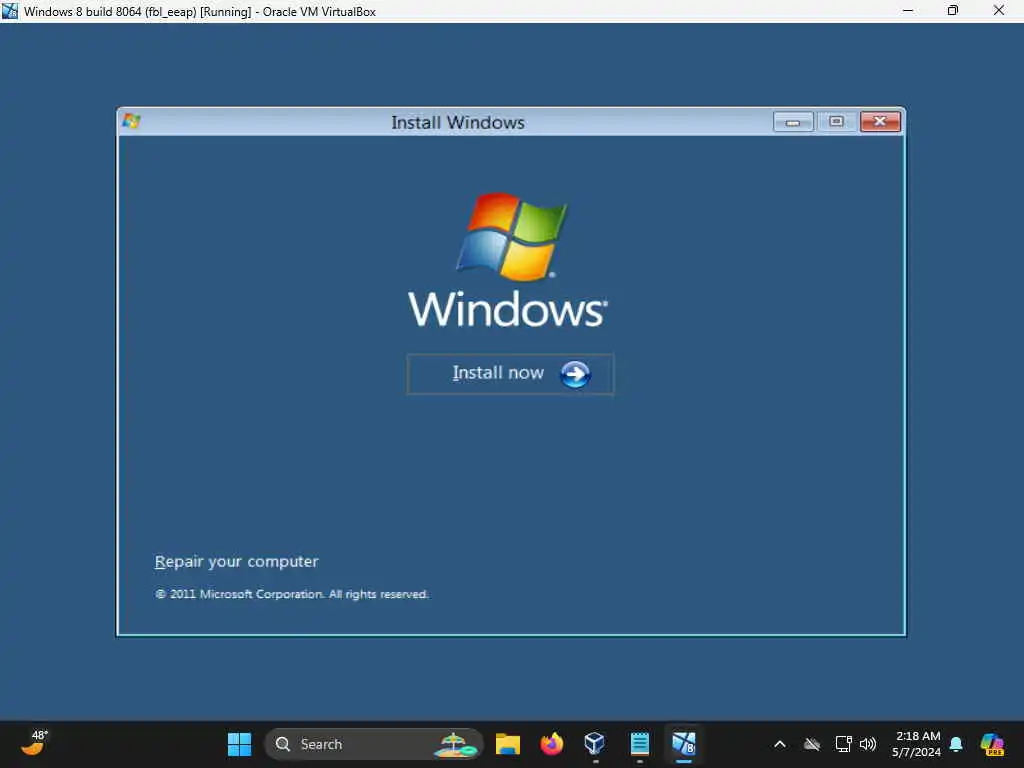Click the cloud sync tray icon
The height and width of the screenshot is (768, 1024).
point(812,744)
